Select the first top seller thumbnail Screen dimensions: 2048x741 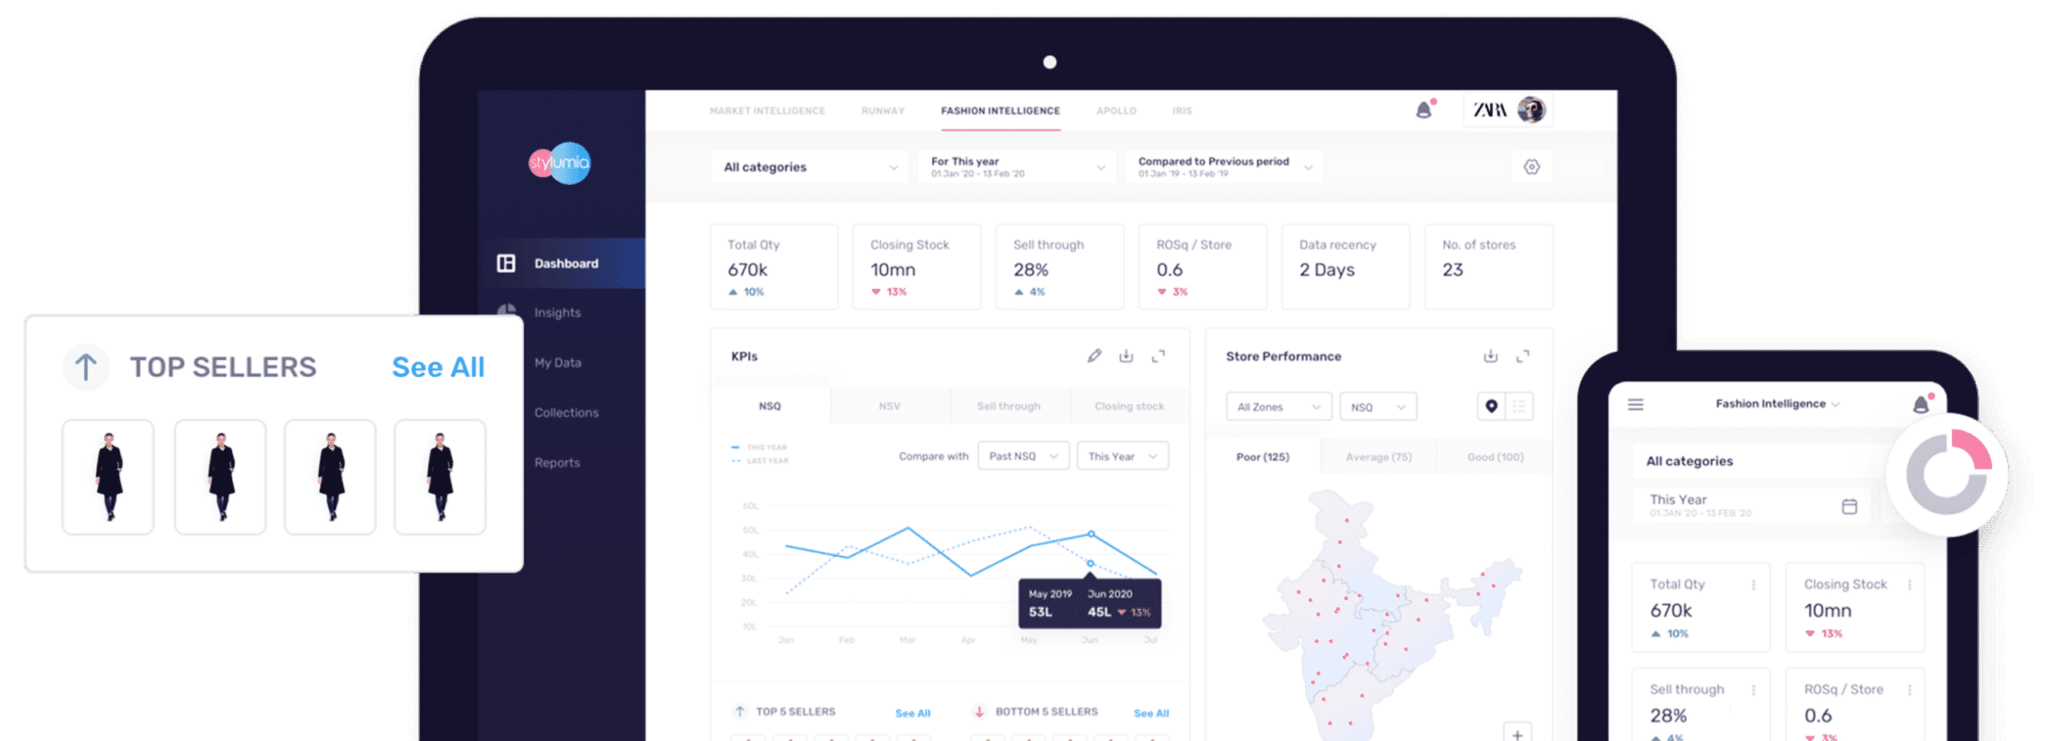(108, 477)
